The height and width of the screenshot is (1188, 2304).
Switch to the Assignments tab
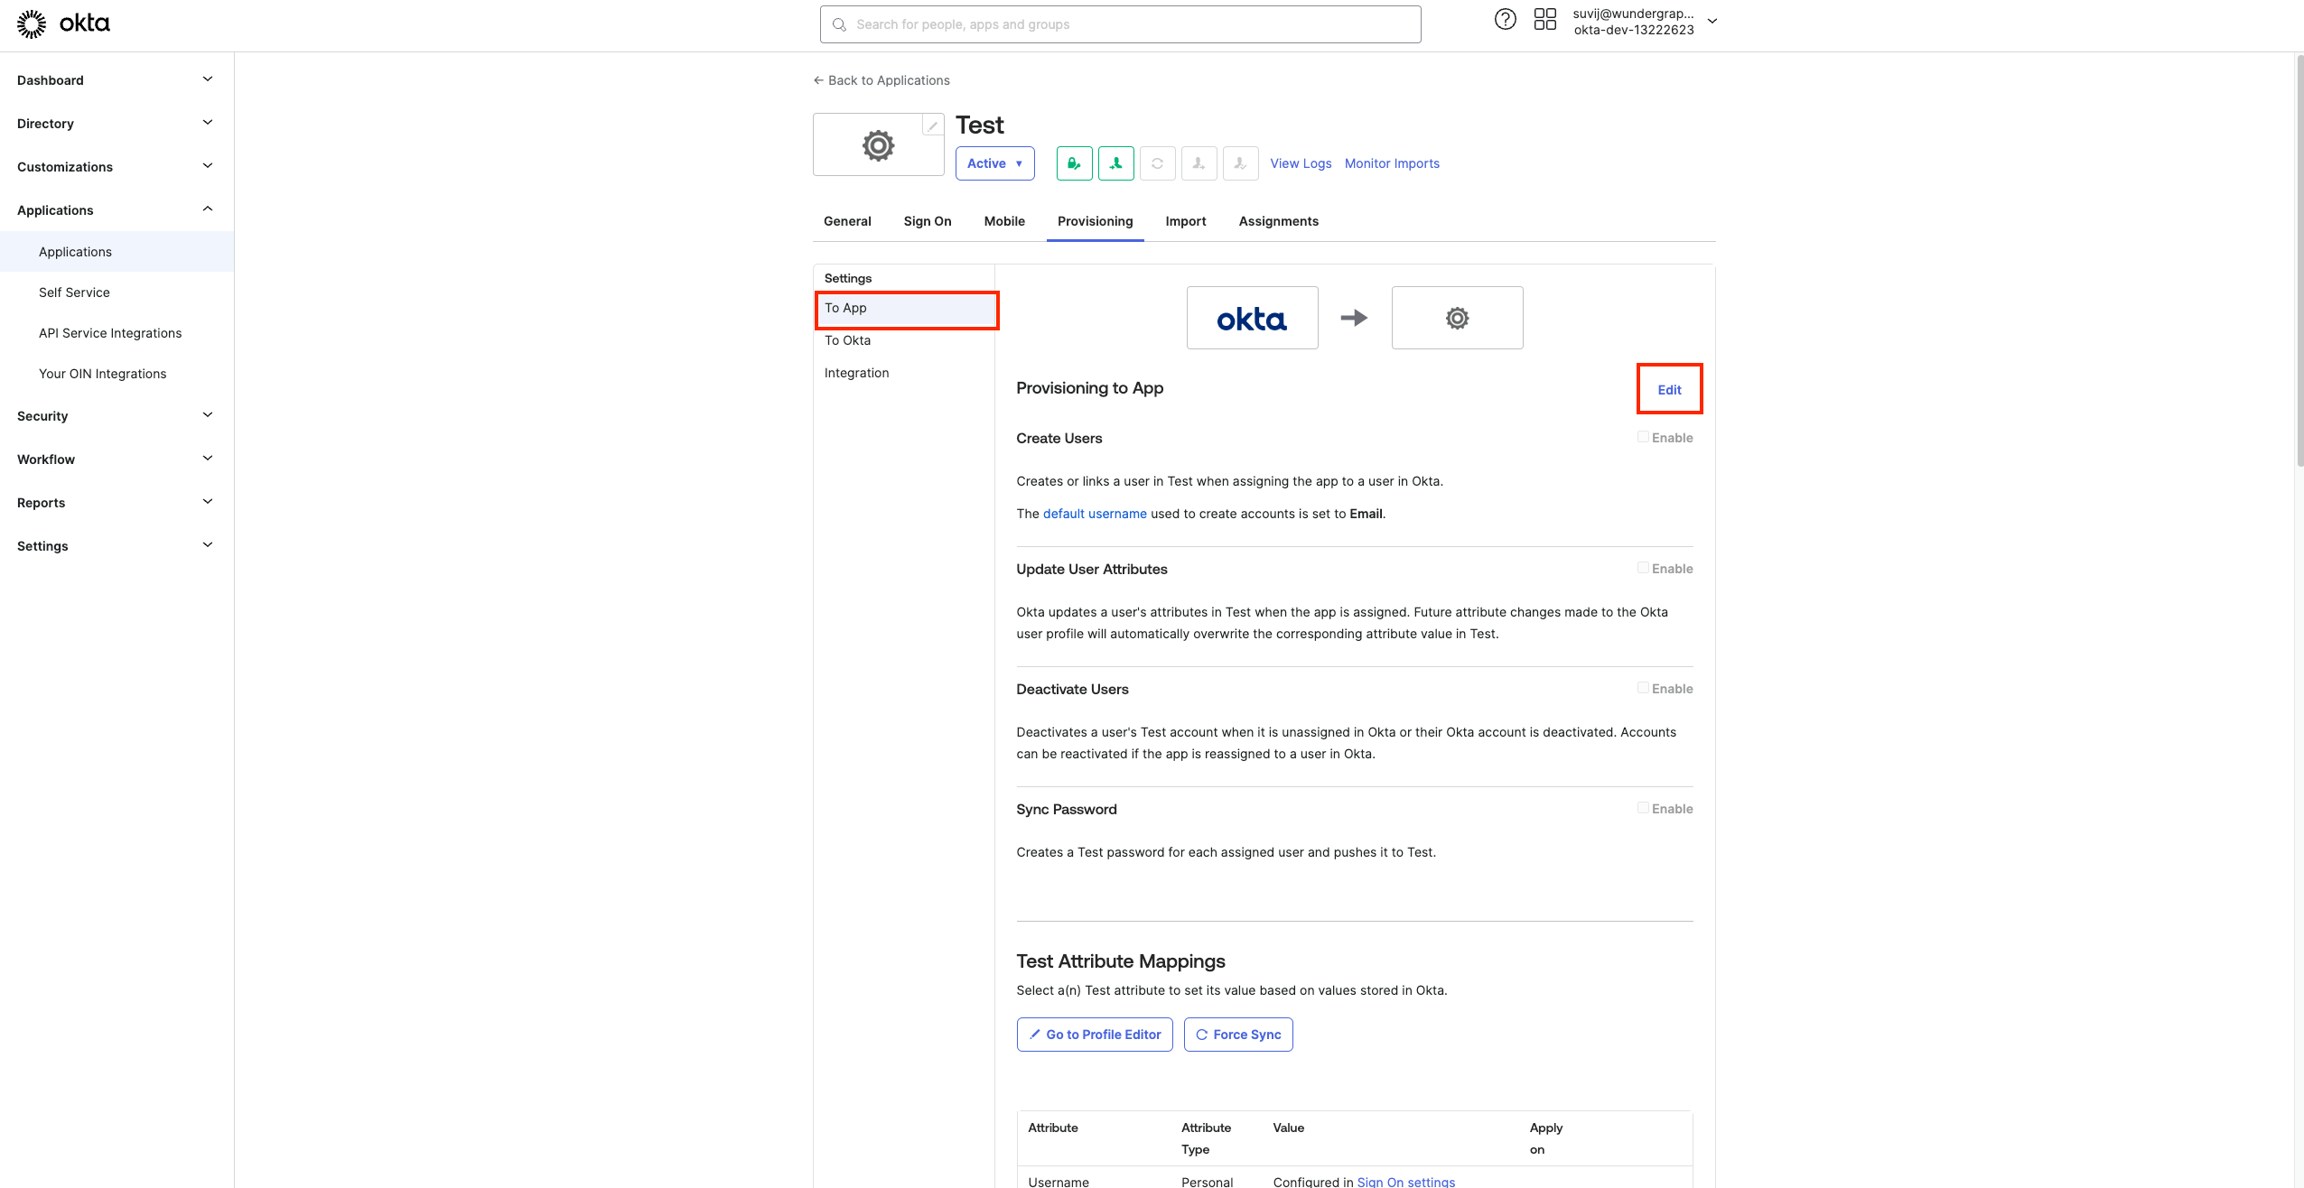point(1278,221)
